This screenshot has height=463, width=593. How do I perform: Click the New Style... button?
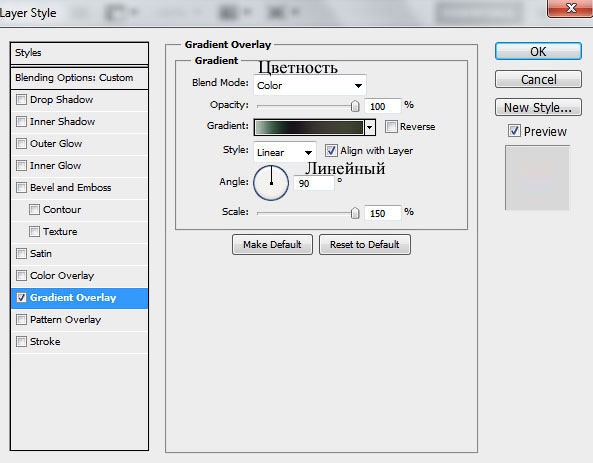(x=538, y=107)
